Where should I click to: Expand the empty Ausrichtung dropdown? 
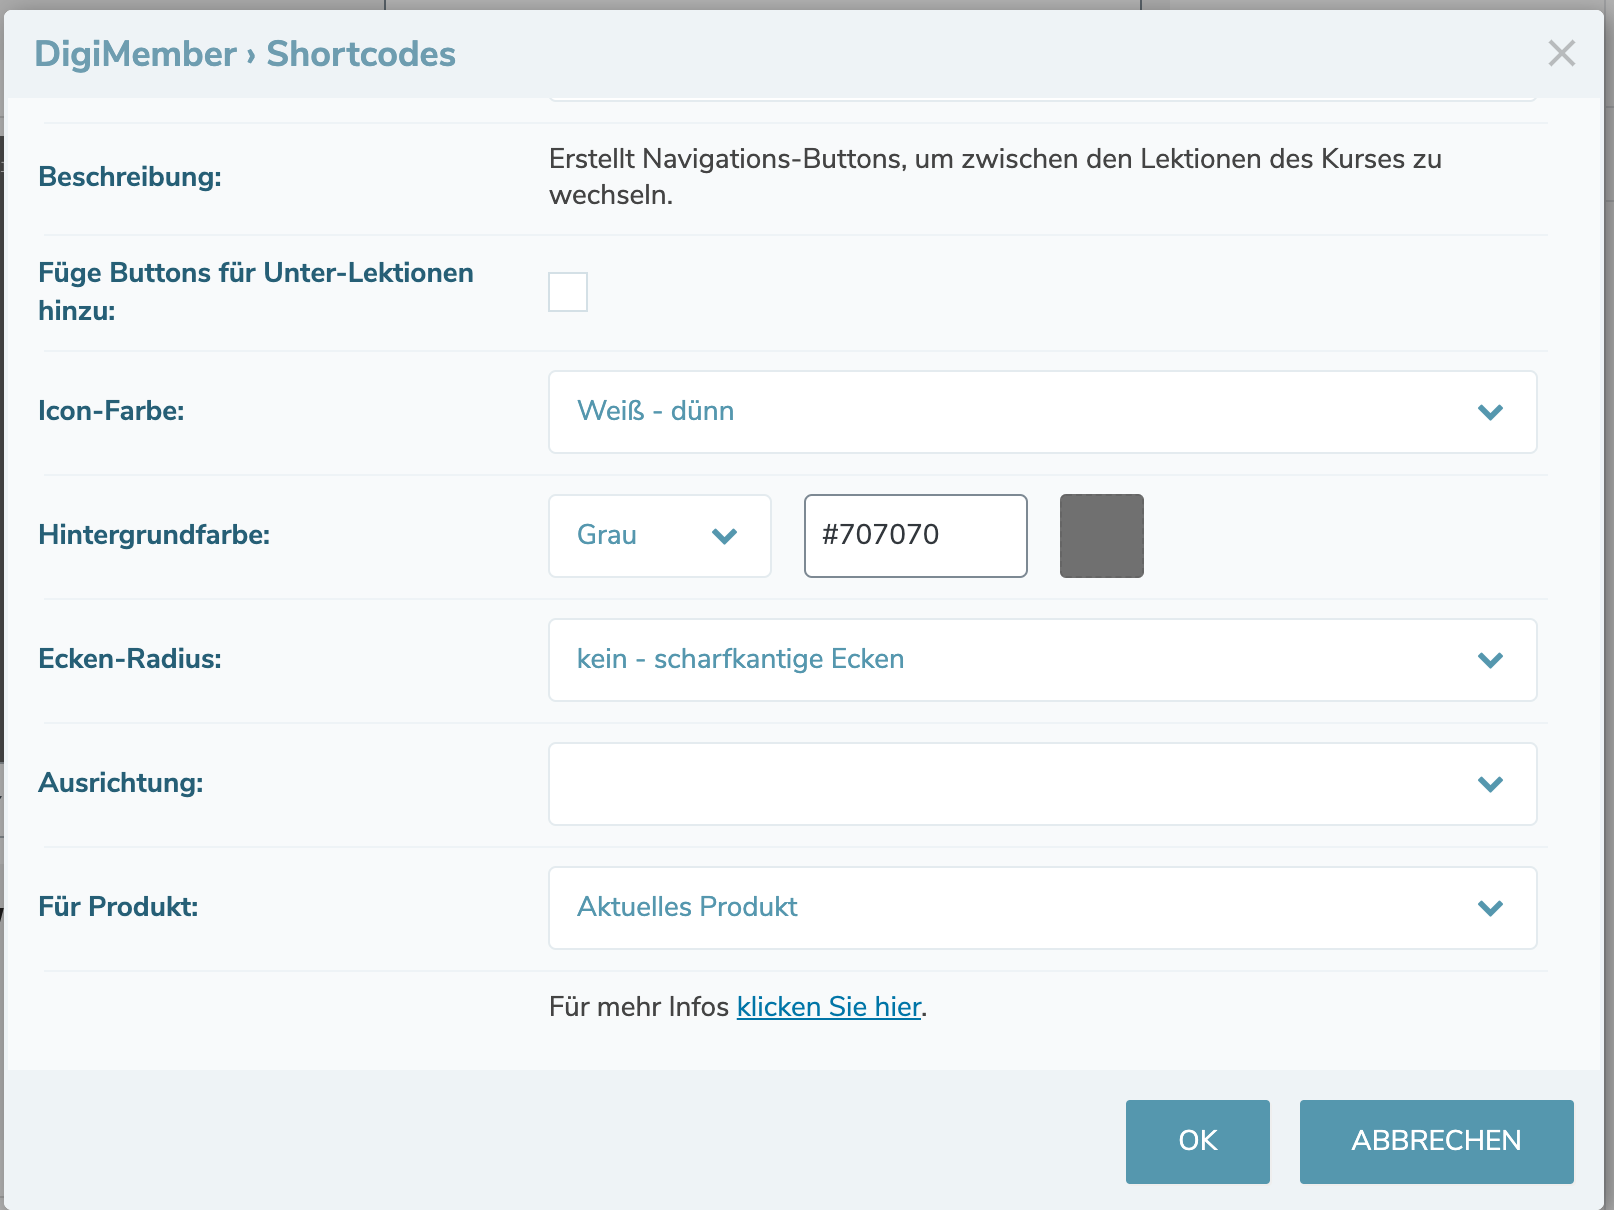(x=1042, y=784)
